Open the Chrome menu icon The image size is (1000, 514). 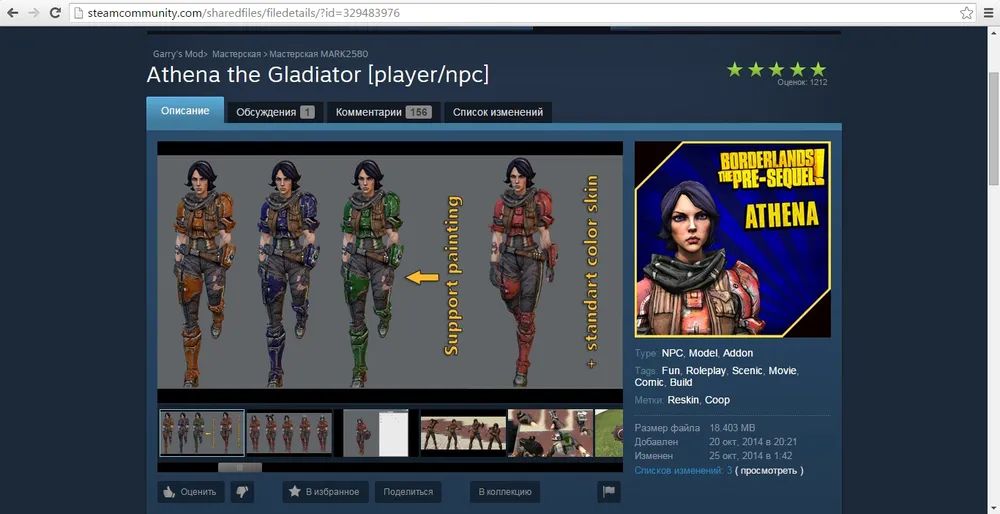tap(988, 13)
